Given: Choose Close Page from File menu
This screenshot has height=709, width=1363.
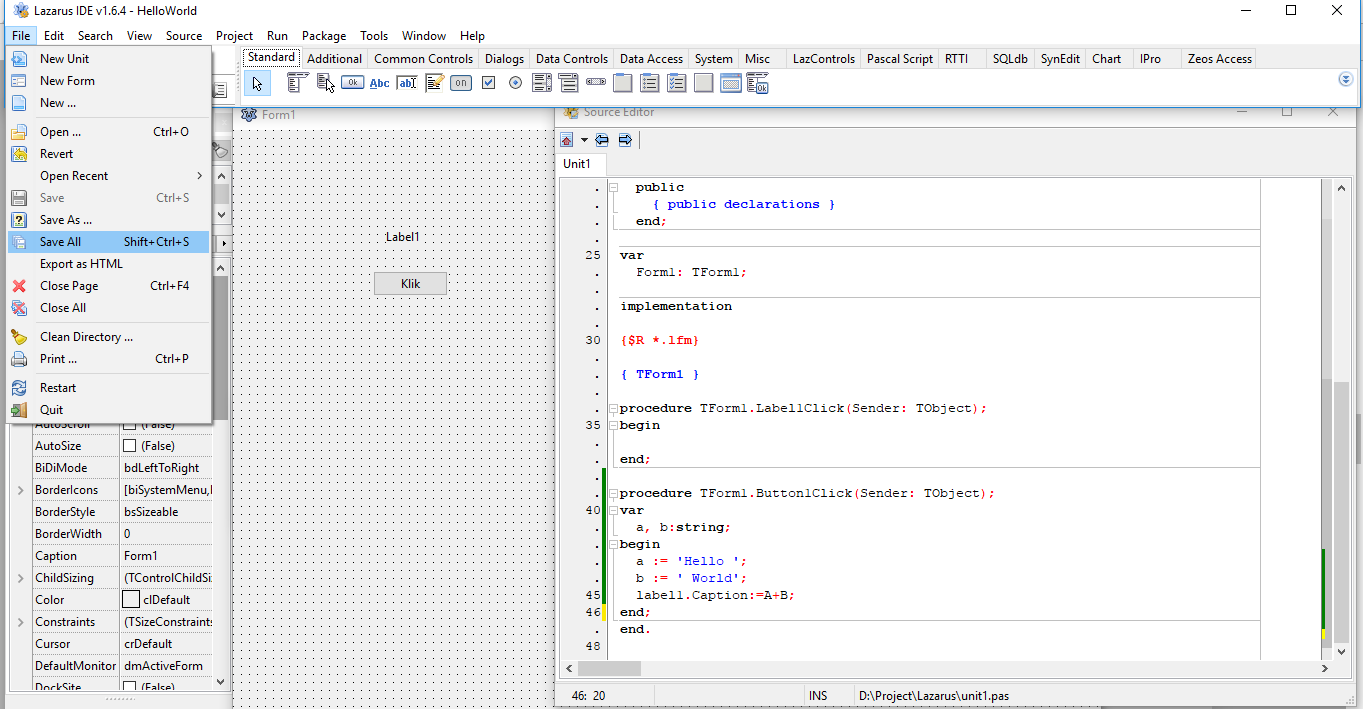Looking at the screenshot, I should (x=108, y=286).
